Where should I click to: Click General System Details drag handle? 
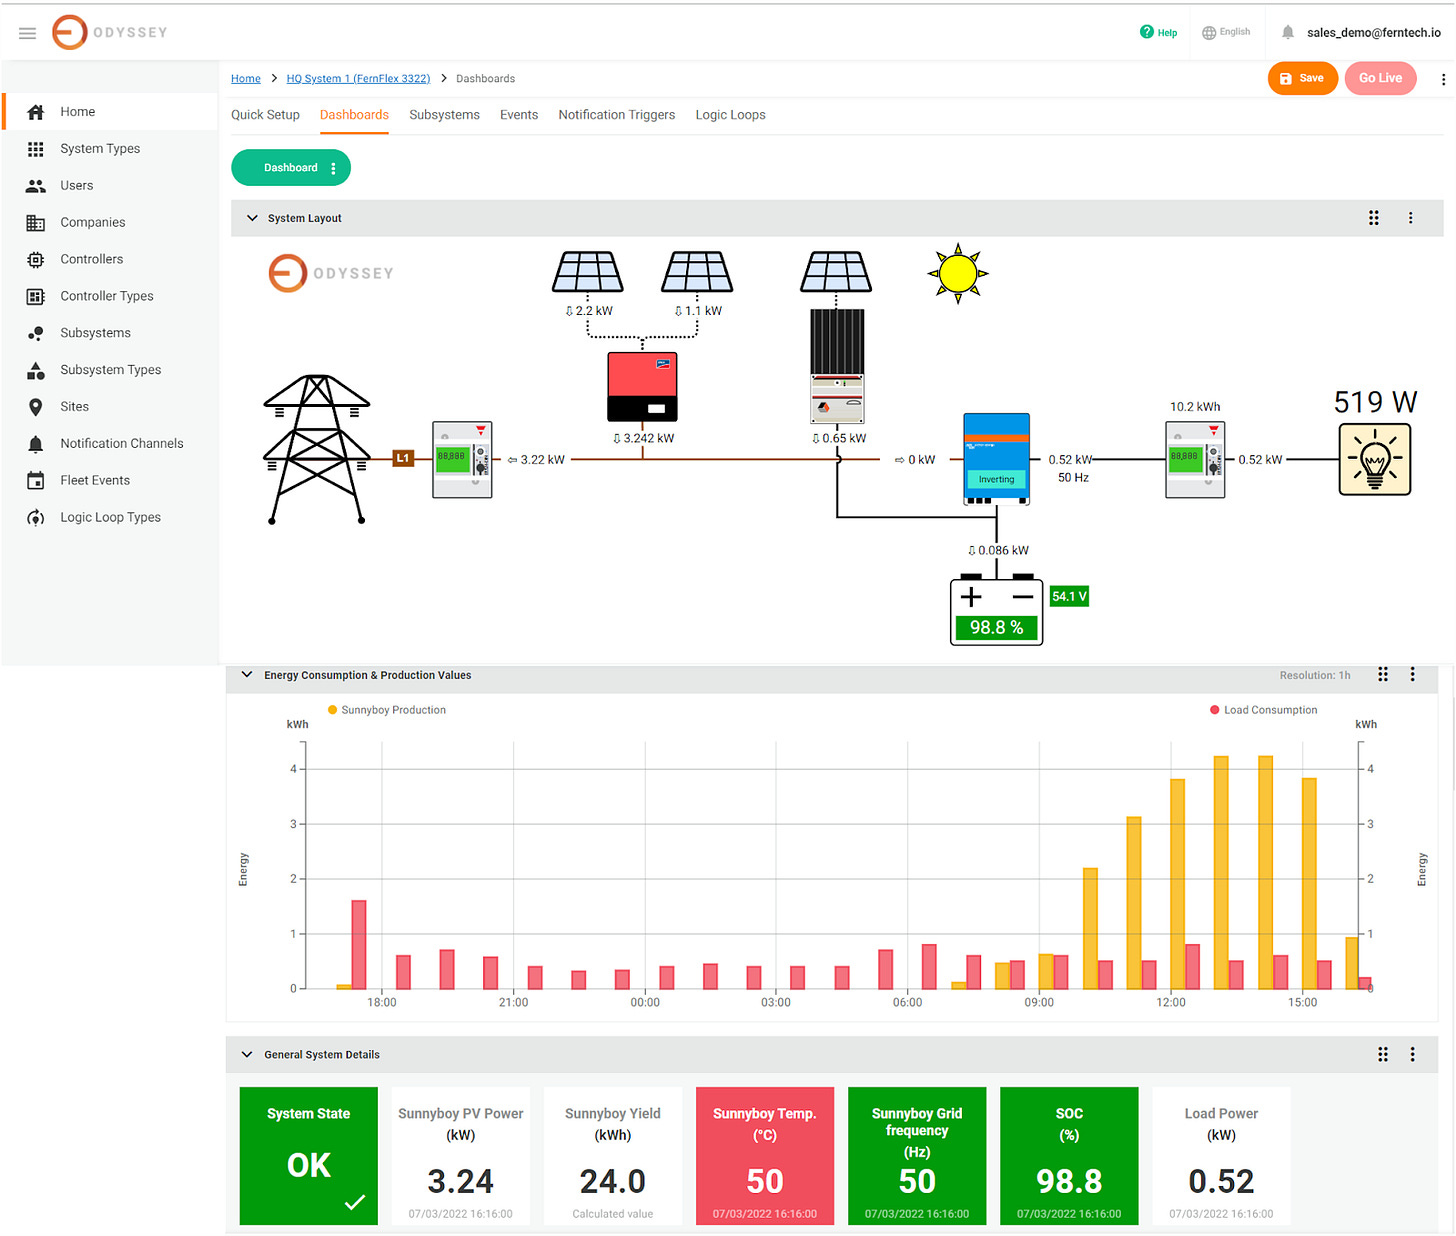click(x=1383, y=1055)
